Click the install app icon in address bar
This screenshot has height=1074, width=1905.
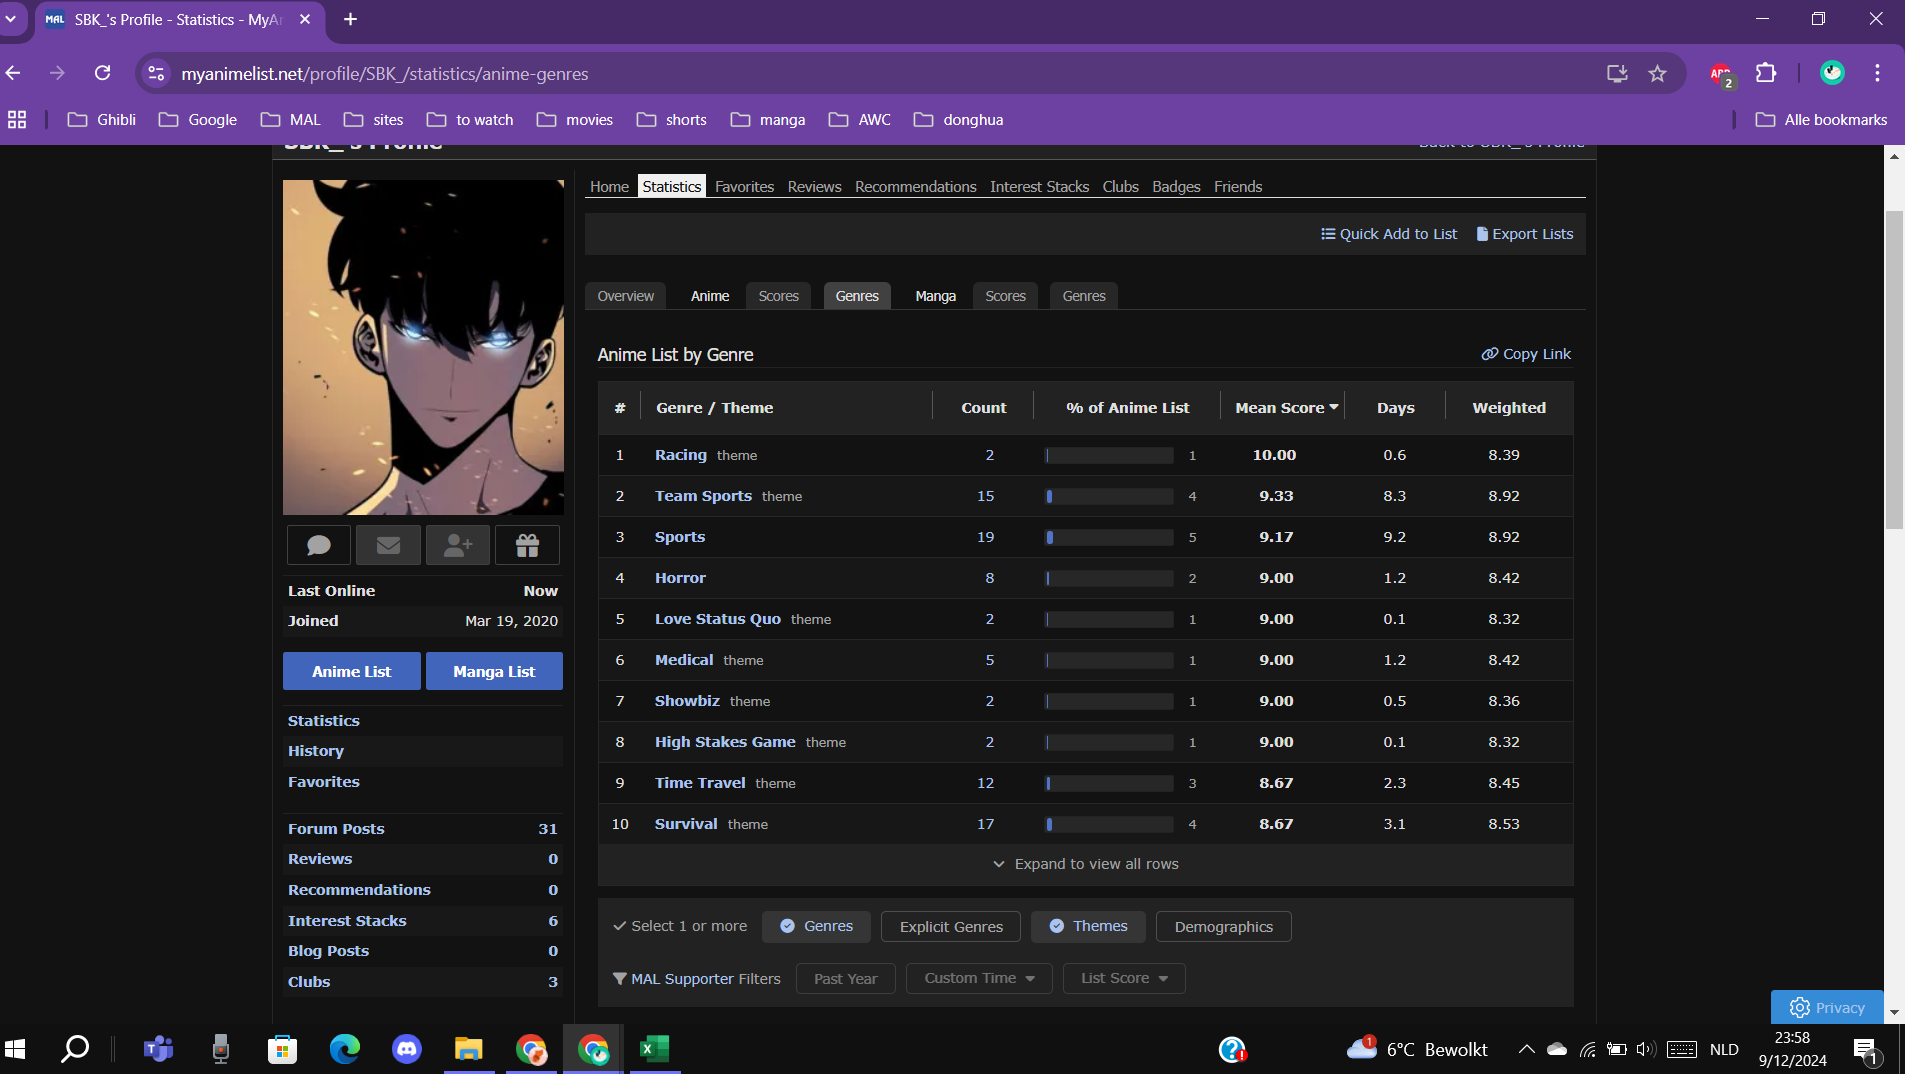(x=1616, y=73)
